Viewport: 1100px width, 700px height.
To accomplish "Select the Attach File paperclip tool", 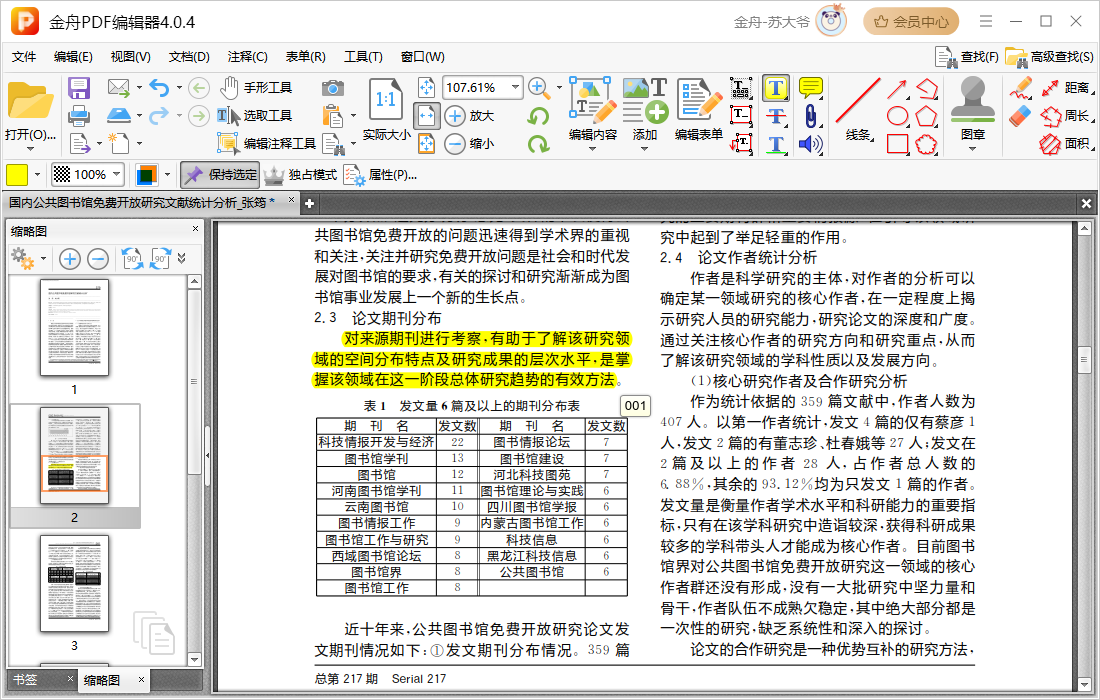I will click(x=810, y=116).
